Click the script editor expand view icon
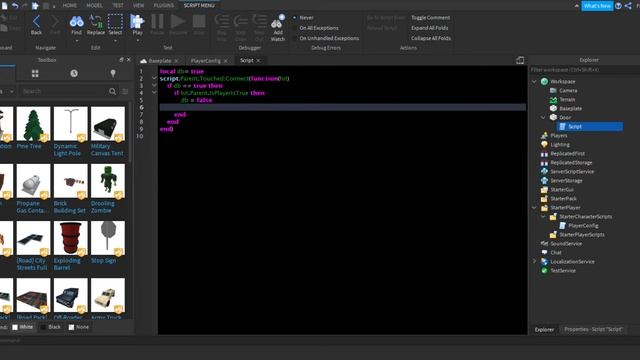Image resolution: width=640 pixels, height=360 pixels. 520,60
